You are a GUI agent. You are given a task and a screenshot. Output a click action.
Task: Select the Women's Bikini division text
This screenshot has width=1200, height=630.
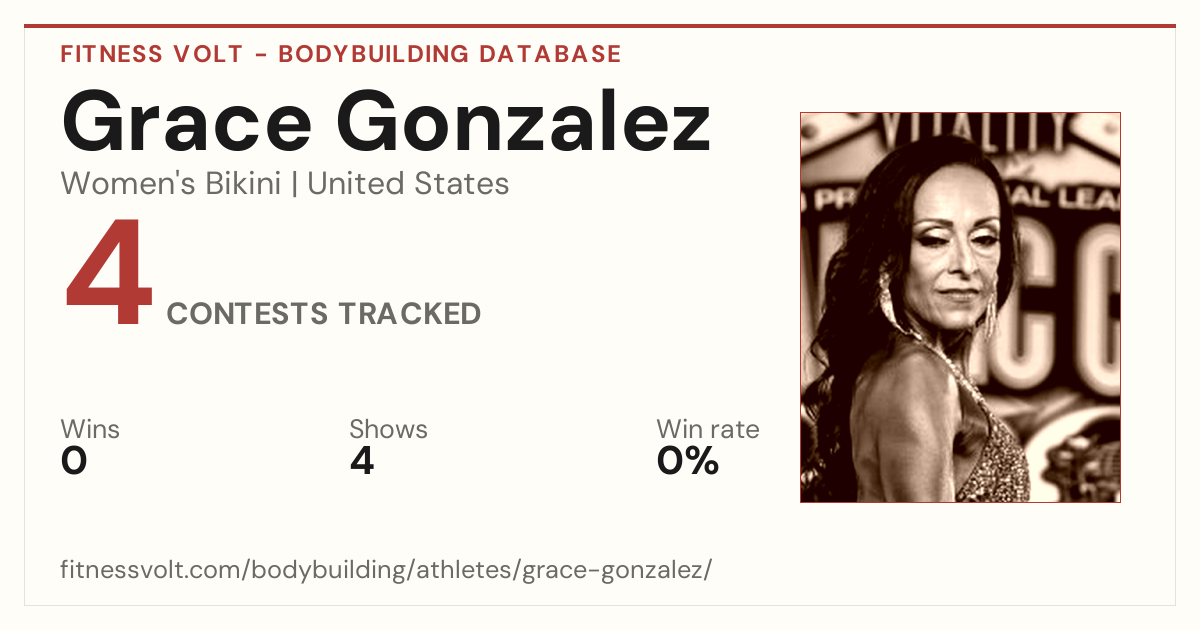coord(171,184)
